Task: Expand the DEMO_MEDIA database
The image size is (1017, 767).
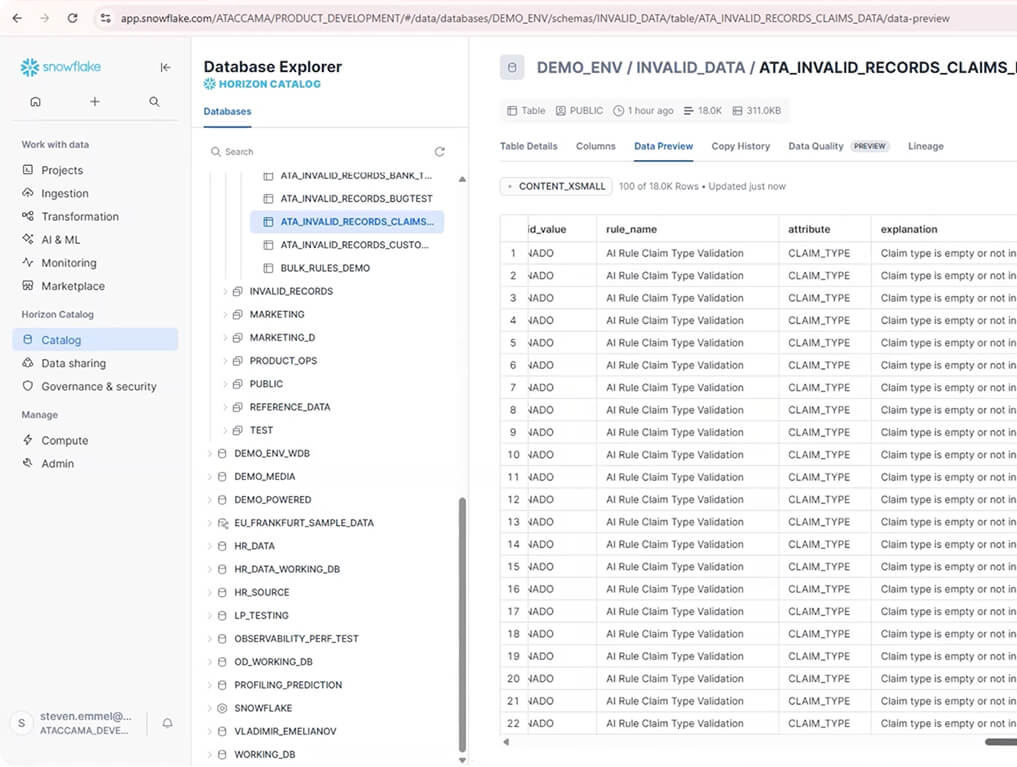Action: click(x=209, y=477)
